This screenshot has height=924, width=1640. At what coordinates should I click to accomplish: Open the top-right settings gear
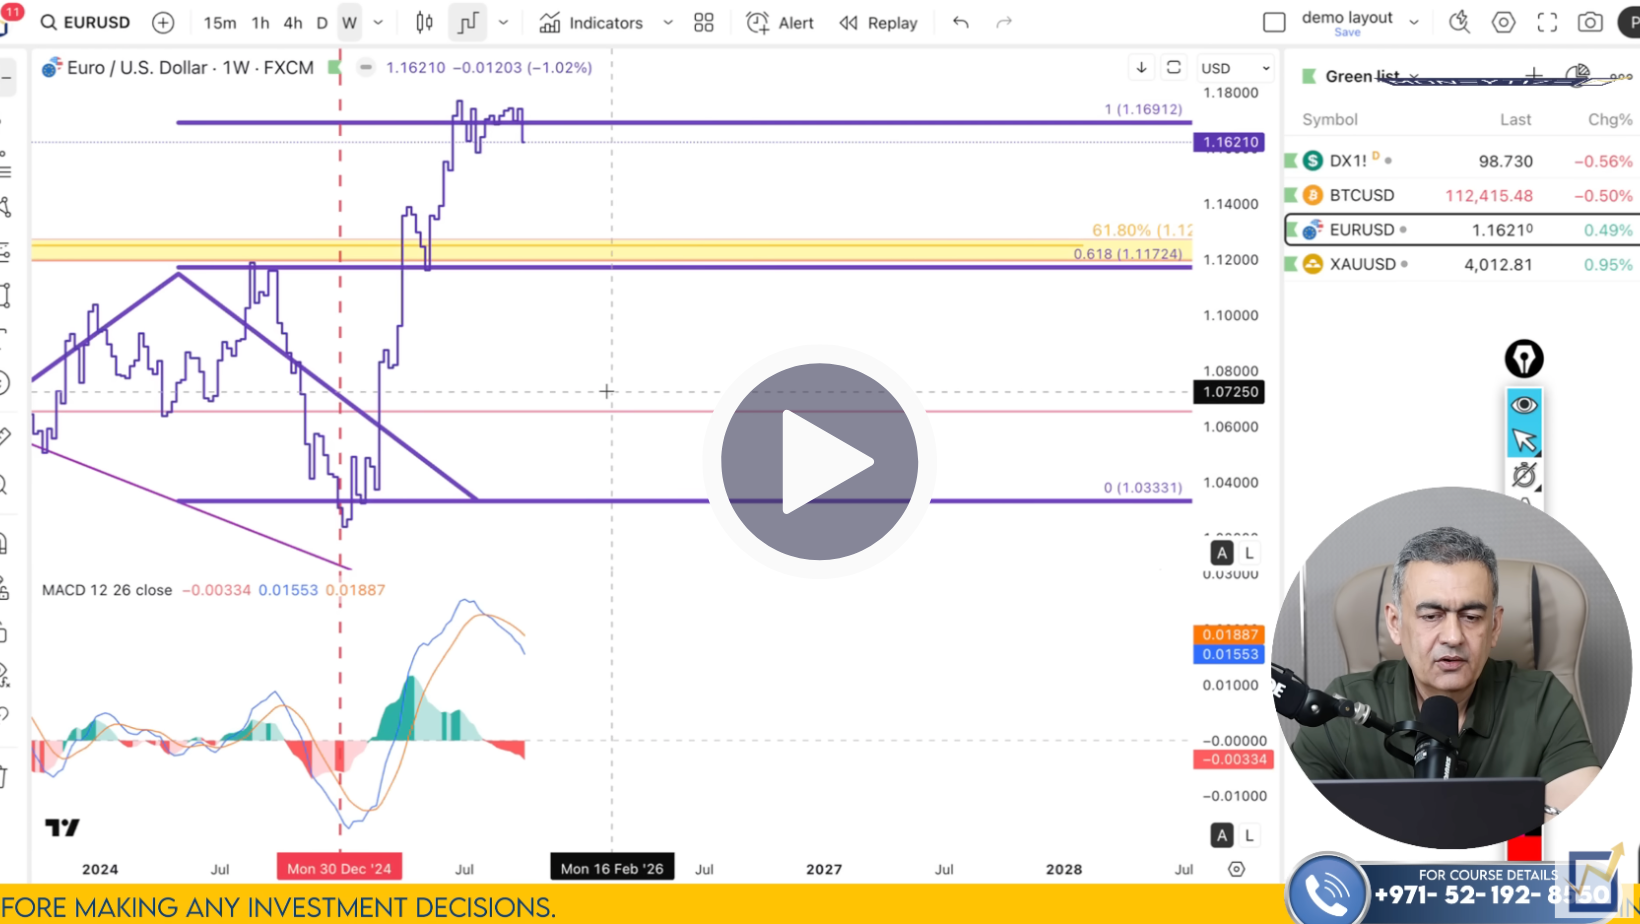(1503, 22)
